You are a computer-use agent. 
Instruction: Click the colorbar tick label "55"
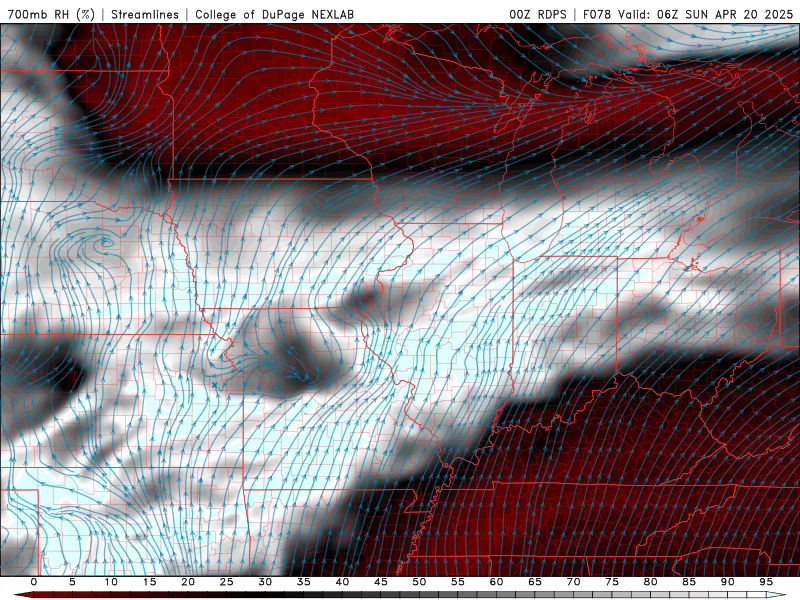click(x=458, y=582)
